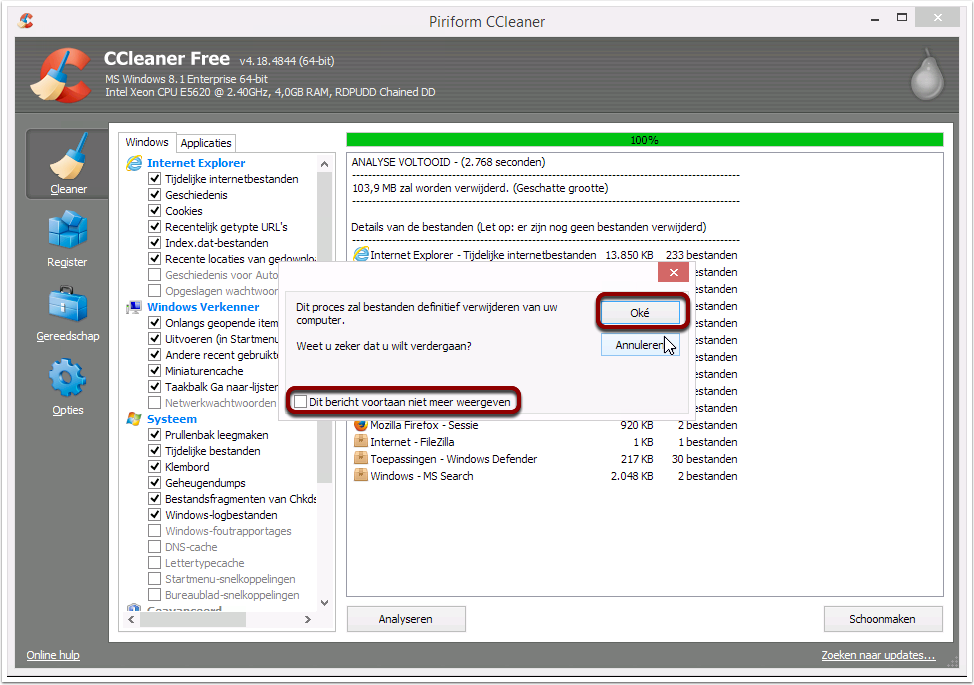The height and width of the screenshot is (685, 974).
Task: Select the Internet Explorer category heading
Action: (196, 163)
